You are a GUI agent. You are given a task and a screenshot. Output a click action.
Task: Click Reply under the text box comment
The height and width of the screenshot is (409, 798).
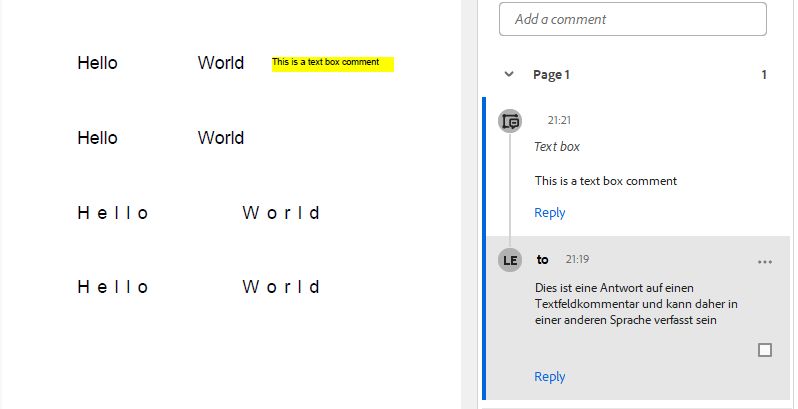coord(550,212)
